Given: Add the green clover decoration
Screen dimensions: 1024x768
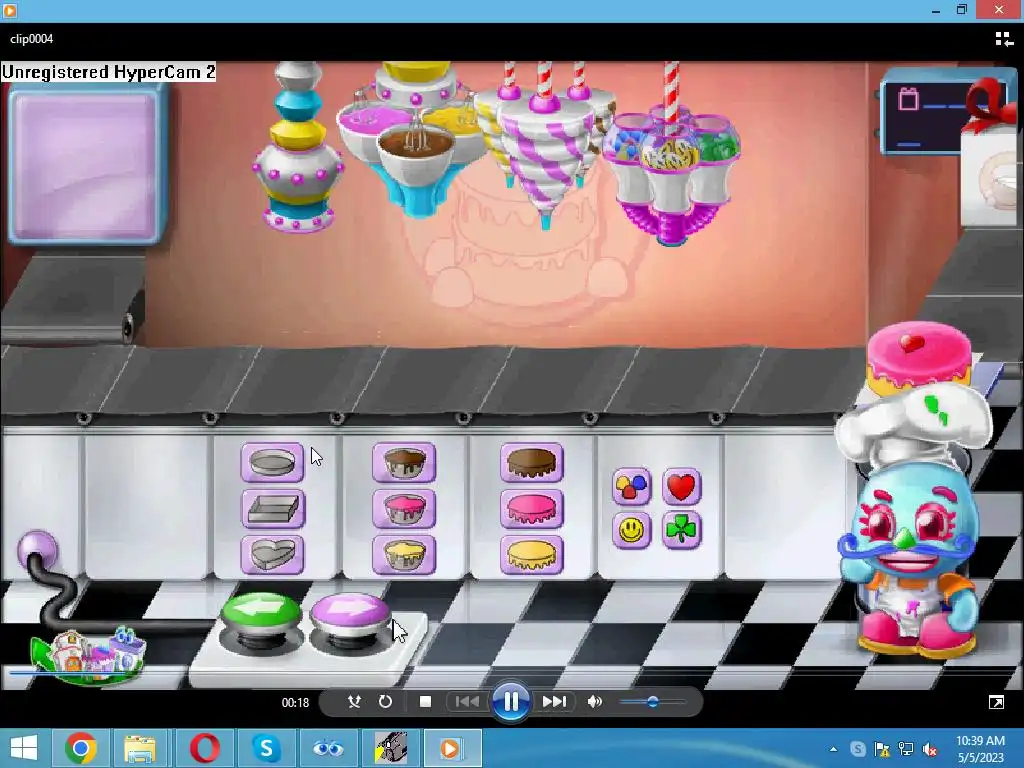Looking at the screenshot, I should pos(681,530).
